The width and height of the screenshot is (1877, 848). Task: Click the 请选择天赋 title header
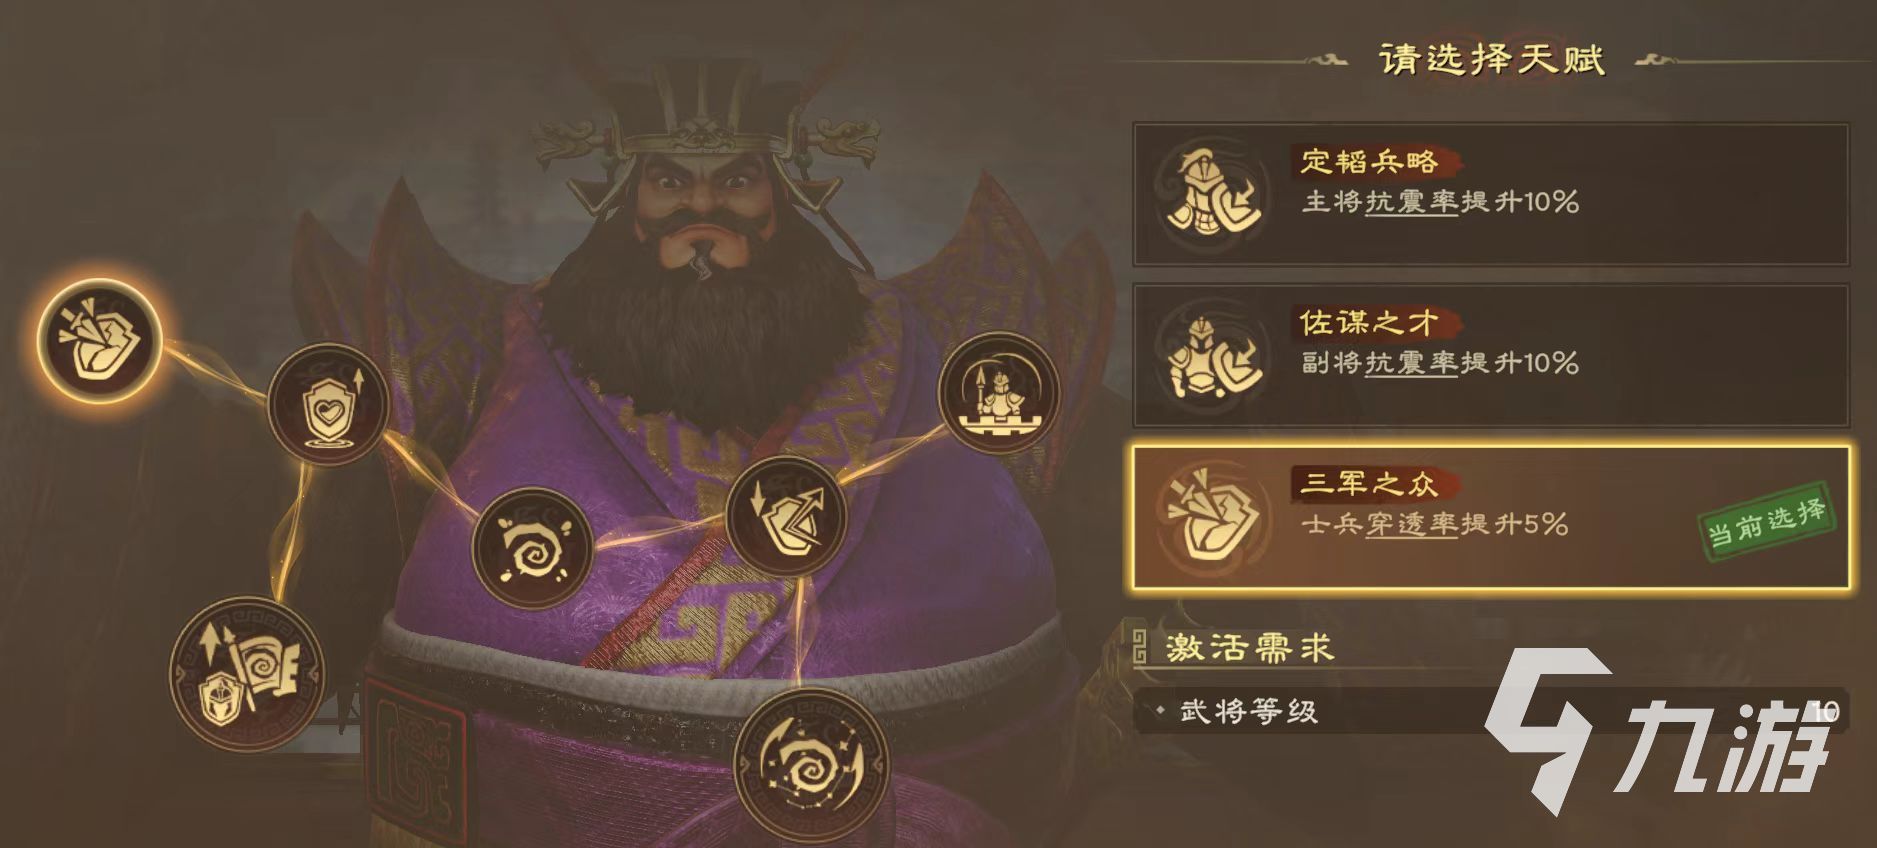pos(1491,60)
